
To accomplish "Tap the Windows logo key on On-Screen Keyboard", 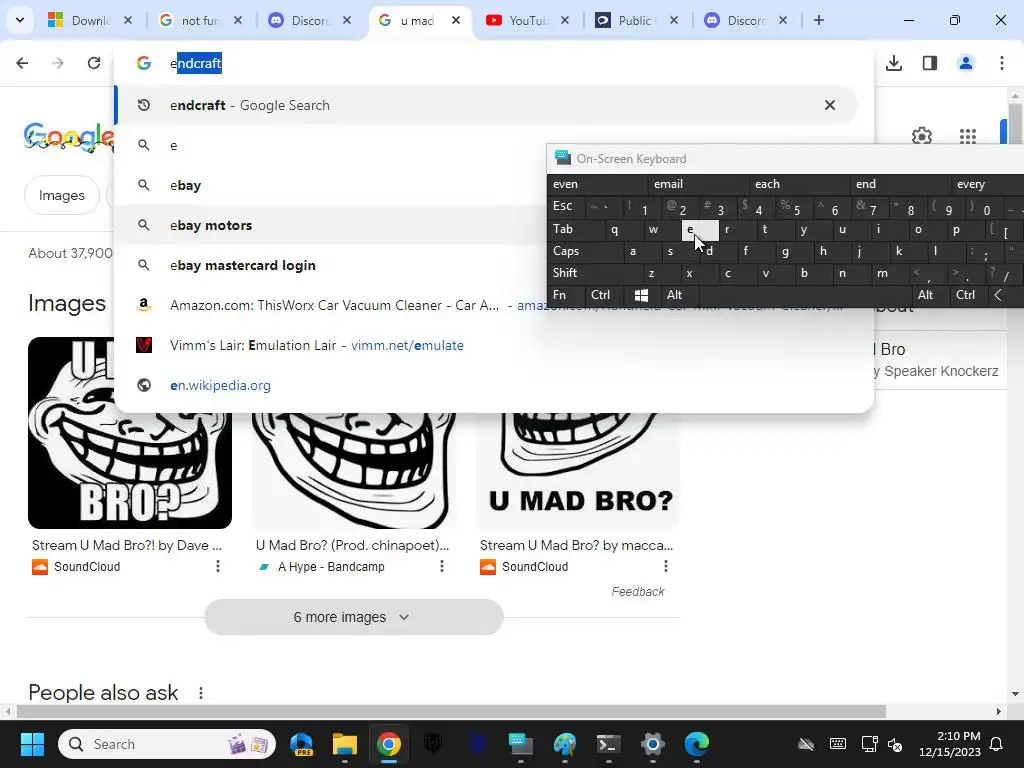I will click(x=641, y=295).
